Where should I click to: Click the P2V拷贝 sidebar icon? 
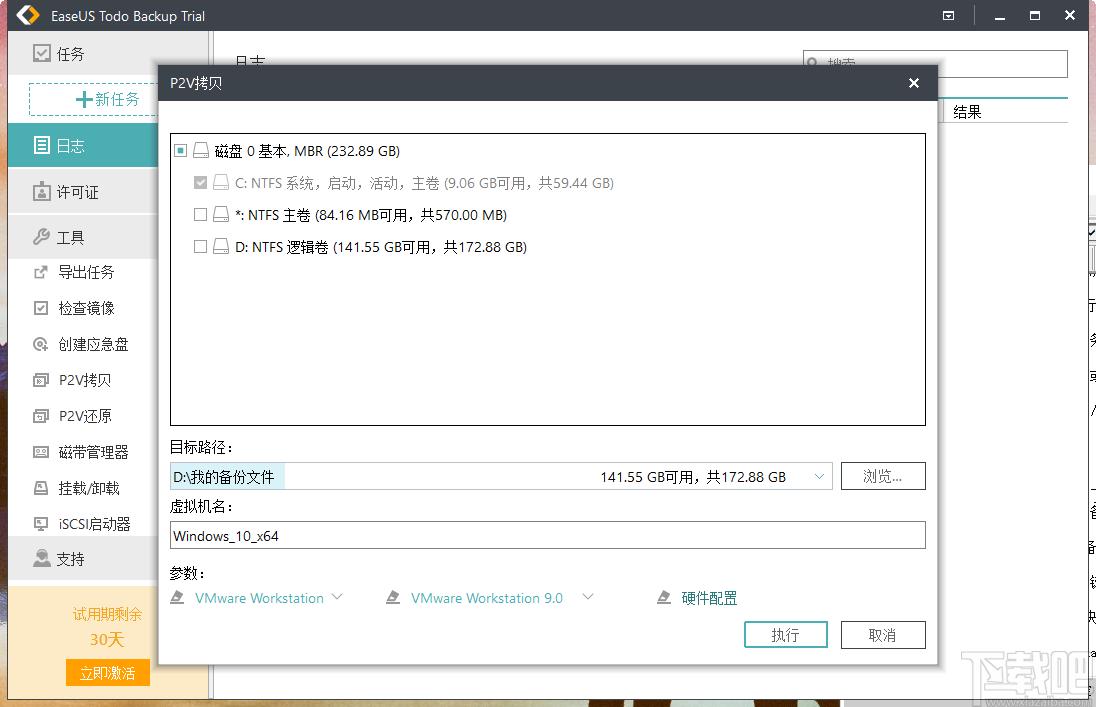coord(41,380)
